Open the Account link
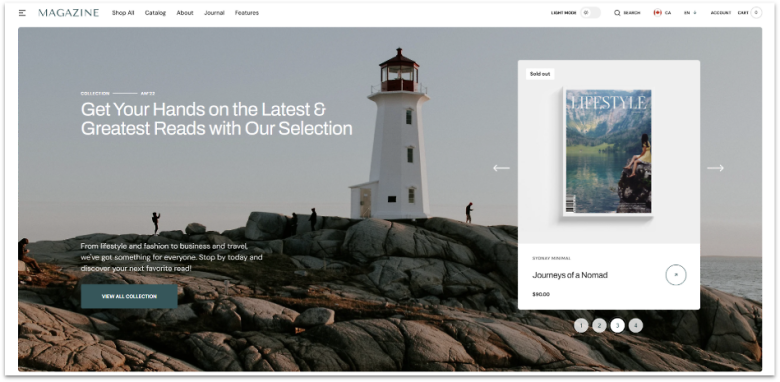 pos(721,13)
